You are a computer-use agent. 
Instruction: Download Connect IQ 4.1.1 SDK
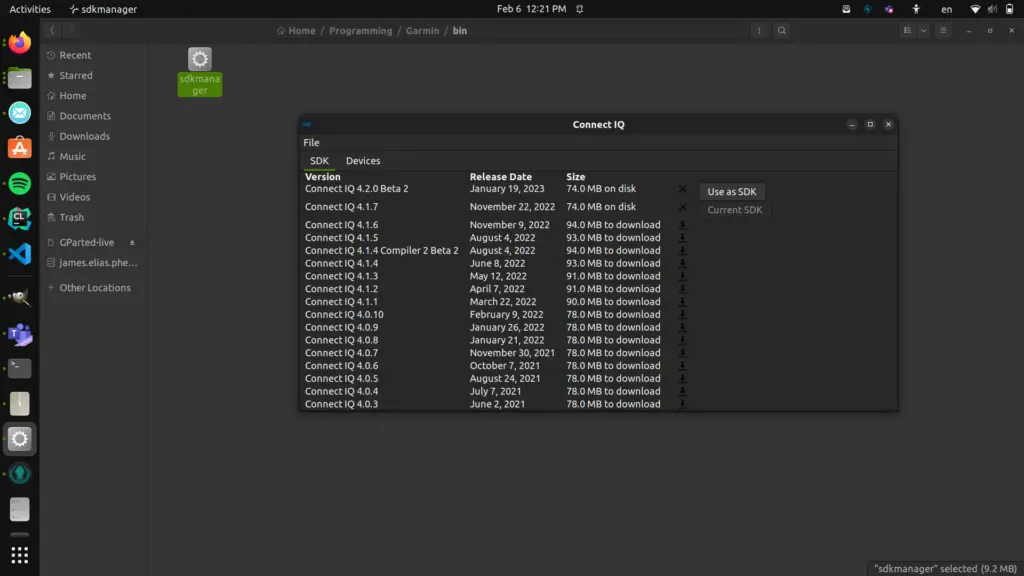[x=682, y=302]
